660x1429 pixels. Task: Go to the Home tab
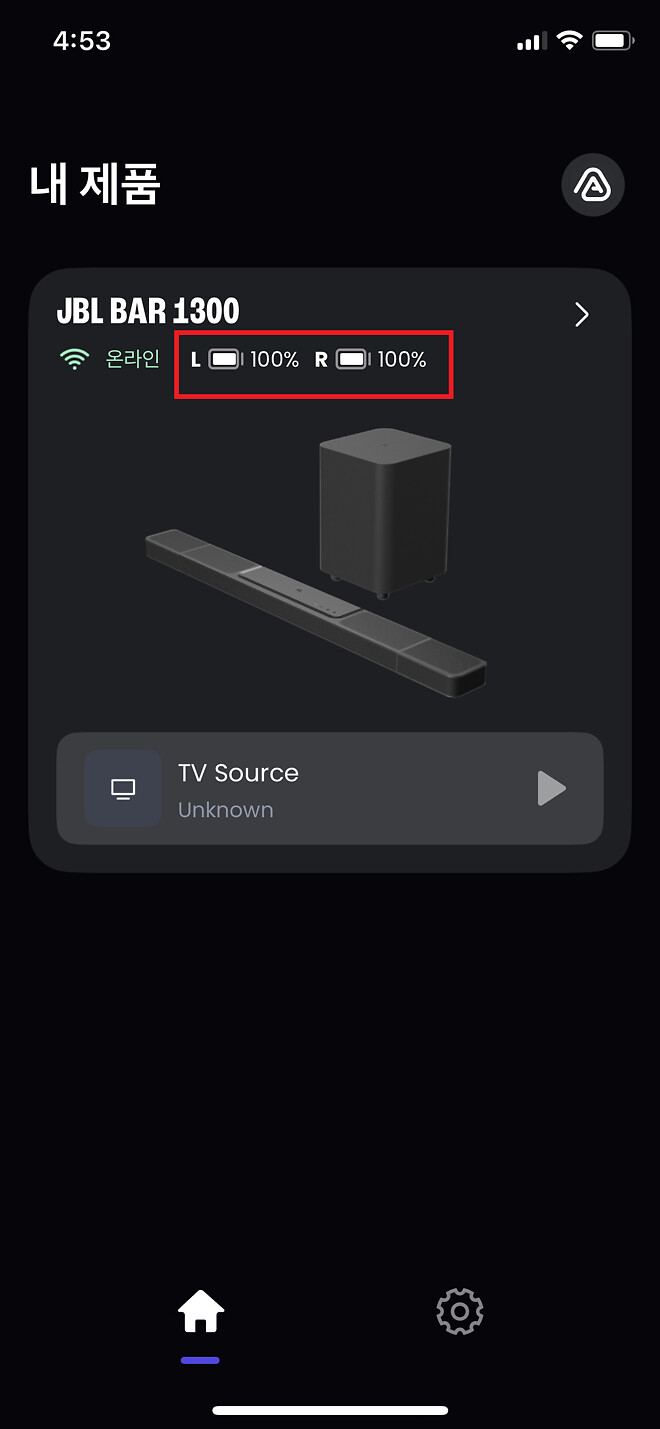[201, 1311]
